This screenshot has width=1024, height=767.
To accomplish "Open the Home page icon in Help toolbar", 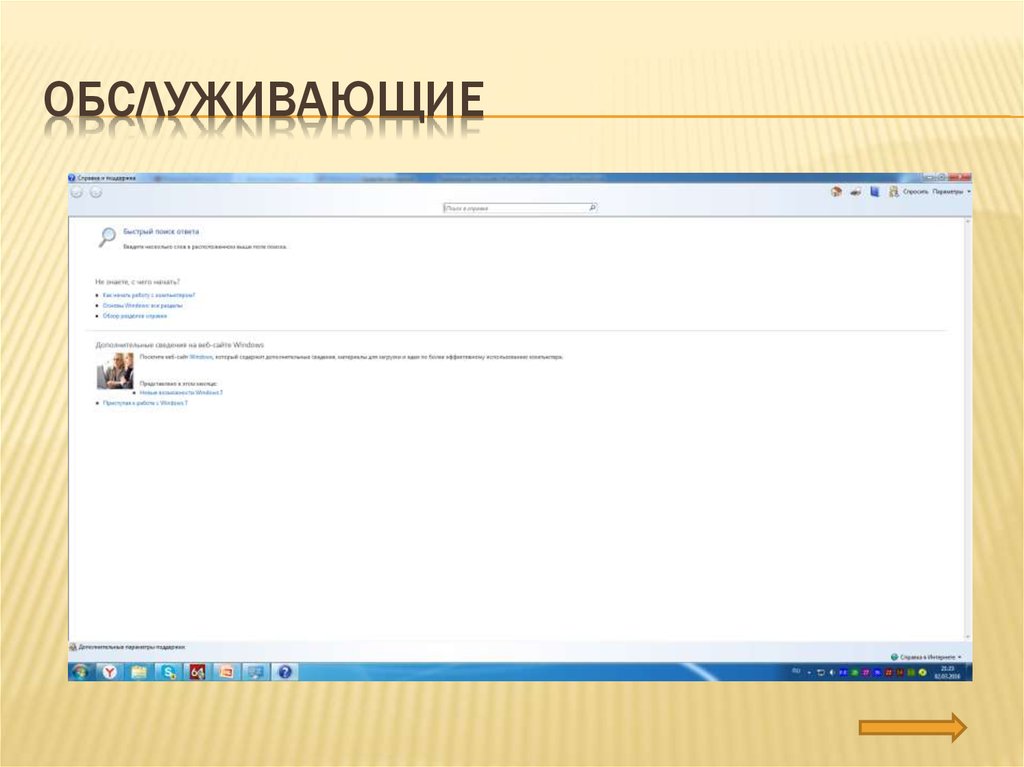I will [838, 192].
